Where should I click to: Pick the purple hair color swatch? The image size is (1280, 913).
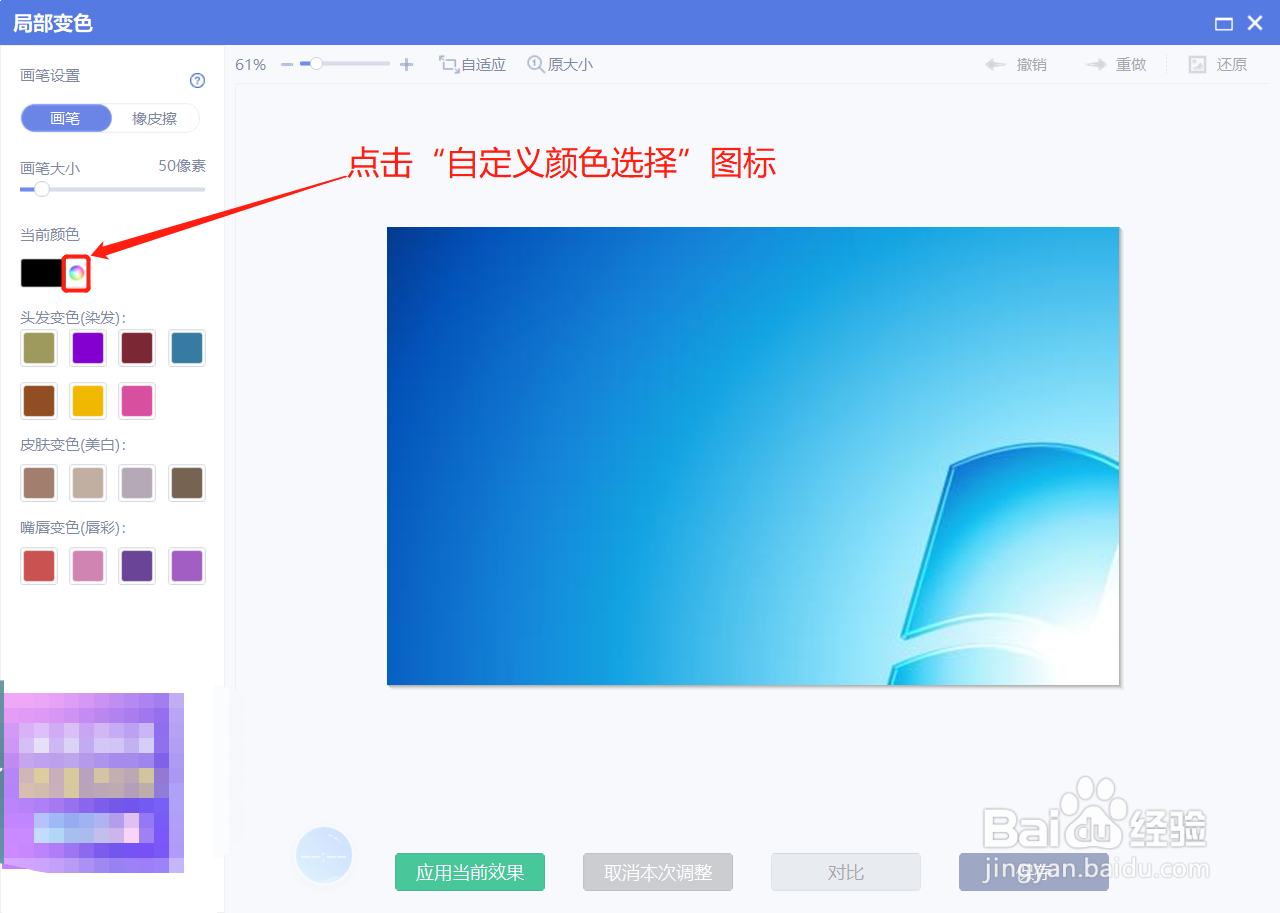coord(88,348)
